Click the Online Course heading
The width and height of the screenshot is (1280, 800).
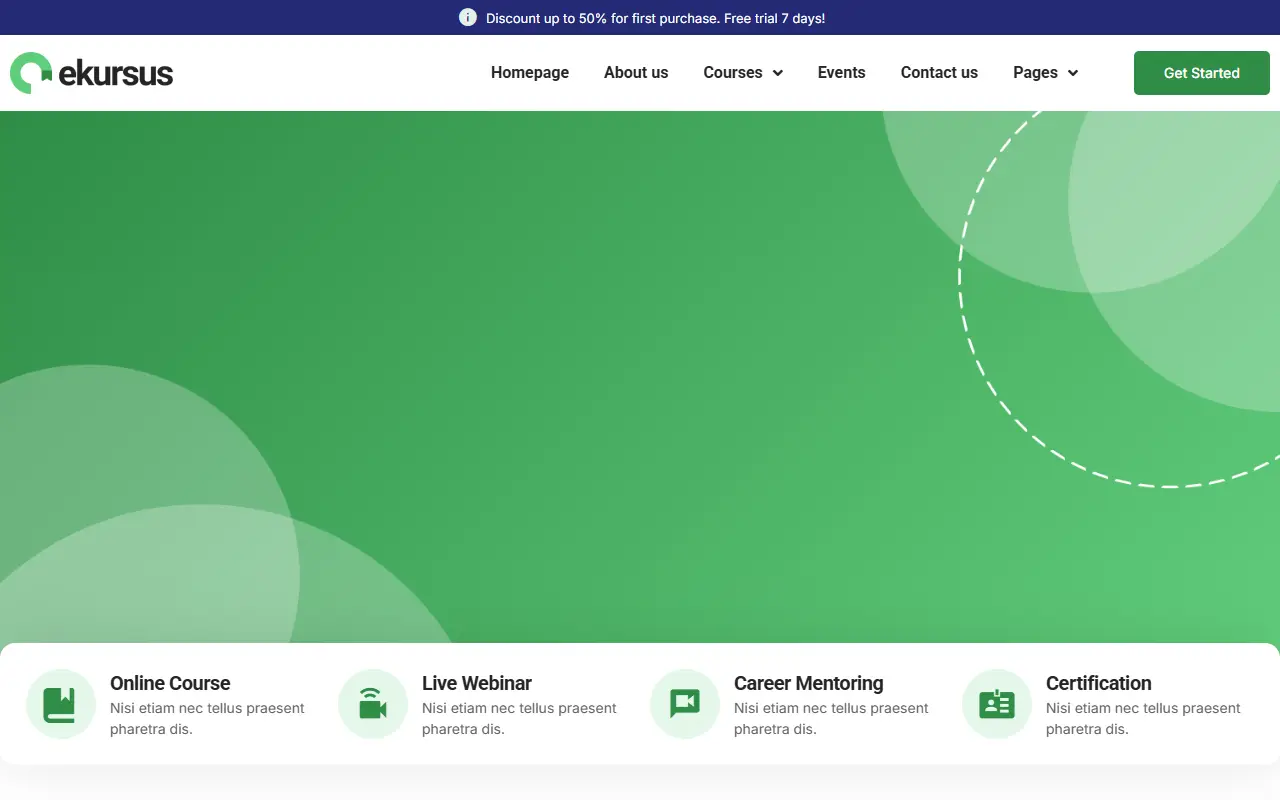(x=170, y=683)
